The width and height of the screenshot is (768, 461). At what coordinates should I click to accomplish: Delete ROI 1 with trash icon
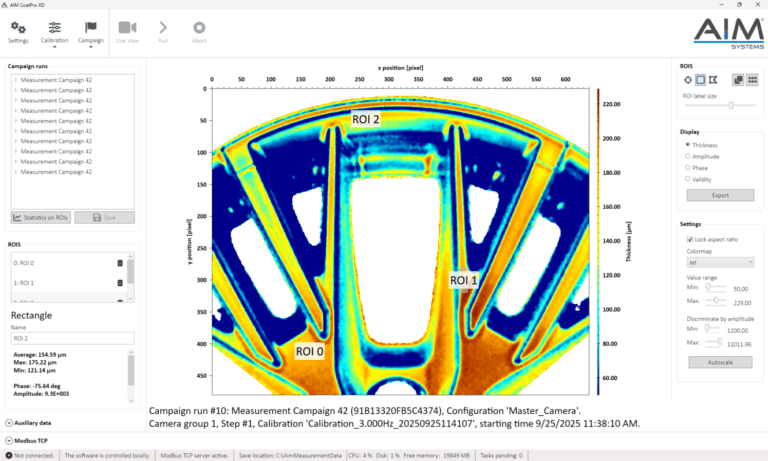pos(120,282)
